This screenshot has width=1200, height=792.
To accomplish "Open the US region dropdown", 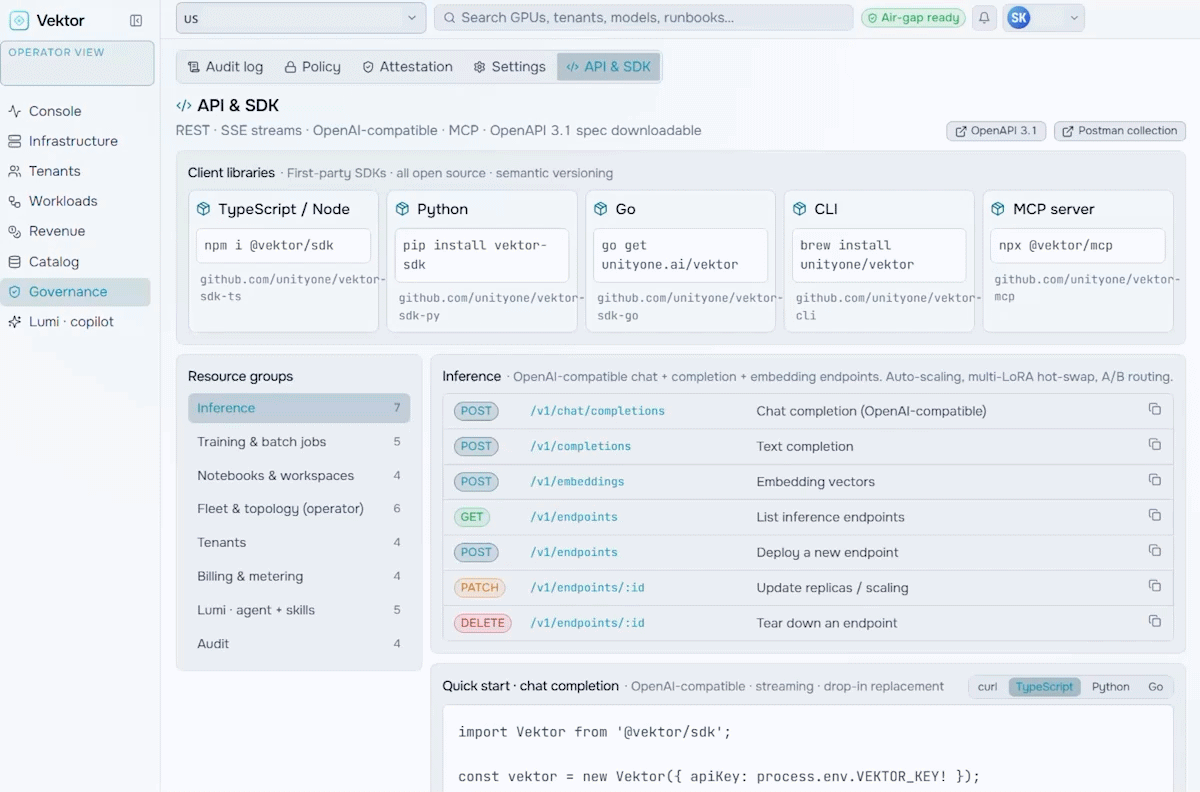I will point(301,18).
